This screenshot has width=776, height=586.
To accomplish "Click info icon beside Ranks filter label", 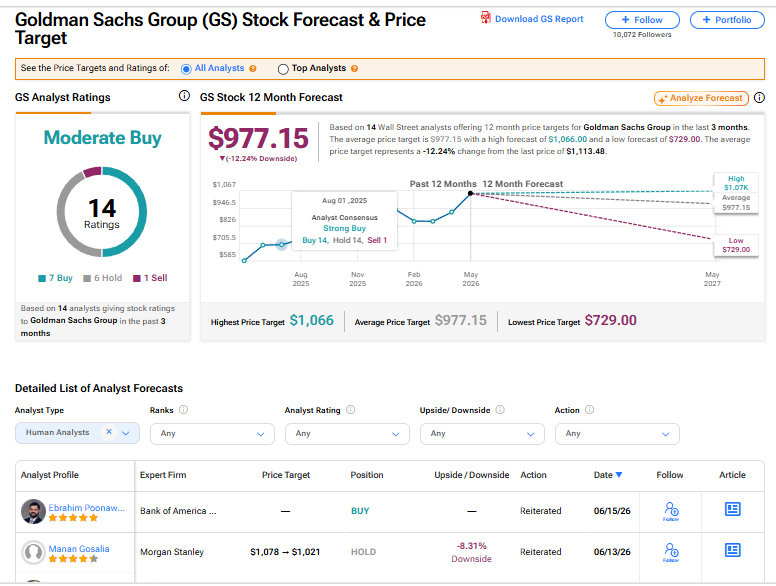I will pos(183,409).
